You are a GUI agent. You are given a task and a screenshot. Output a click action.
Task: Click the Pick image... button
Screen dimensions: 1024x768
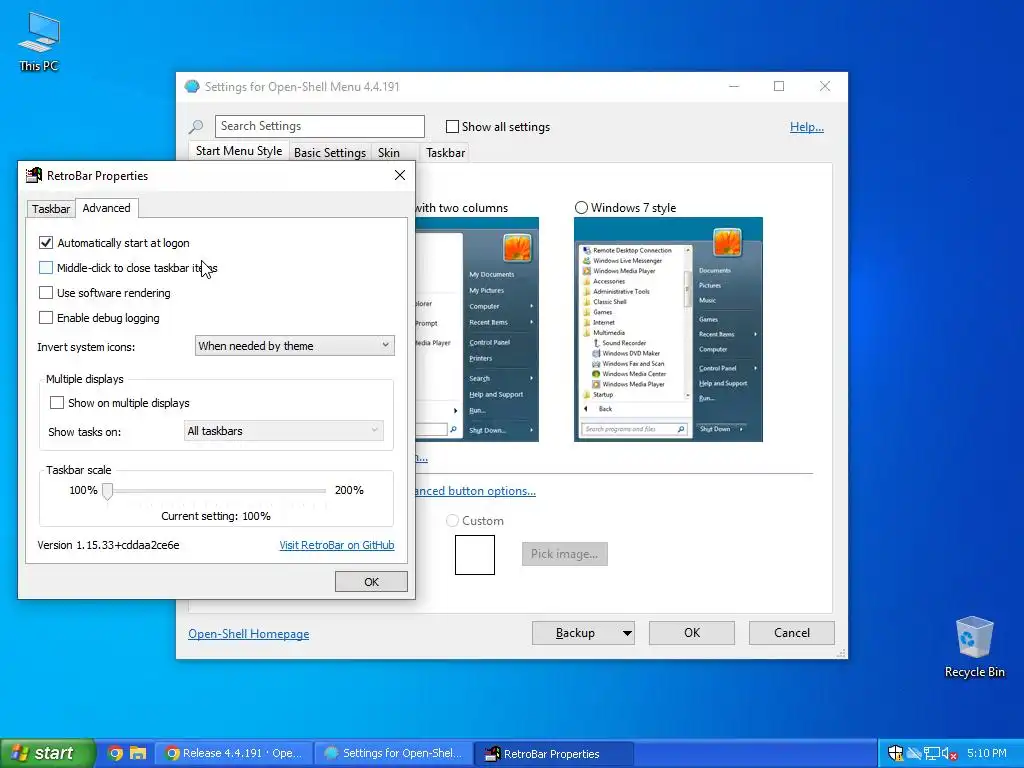(564, 554)
